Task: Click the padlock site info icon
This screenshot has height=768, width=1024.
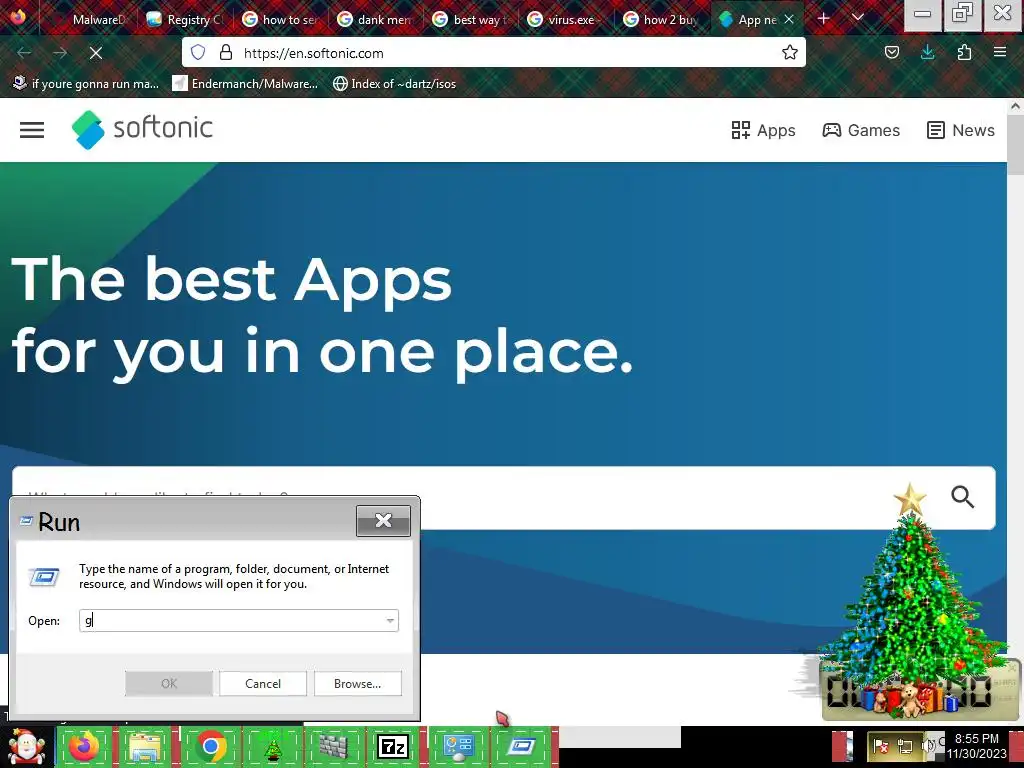Action: tap(226, 52)
